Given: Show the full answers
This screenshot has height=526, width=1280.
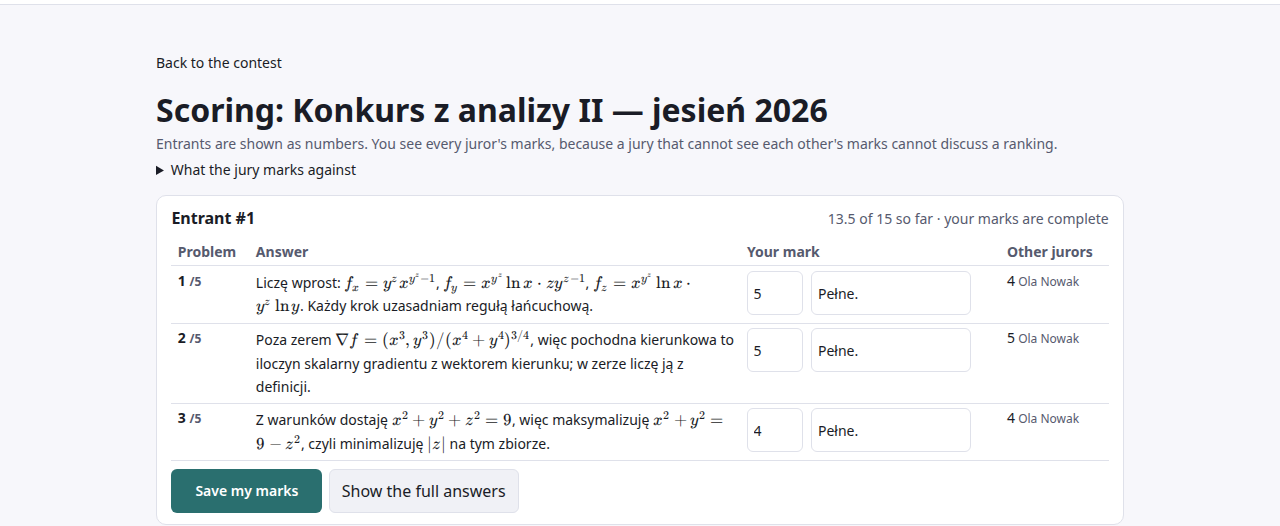Looking at the screenshot, I should (424, 491).
